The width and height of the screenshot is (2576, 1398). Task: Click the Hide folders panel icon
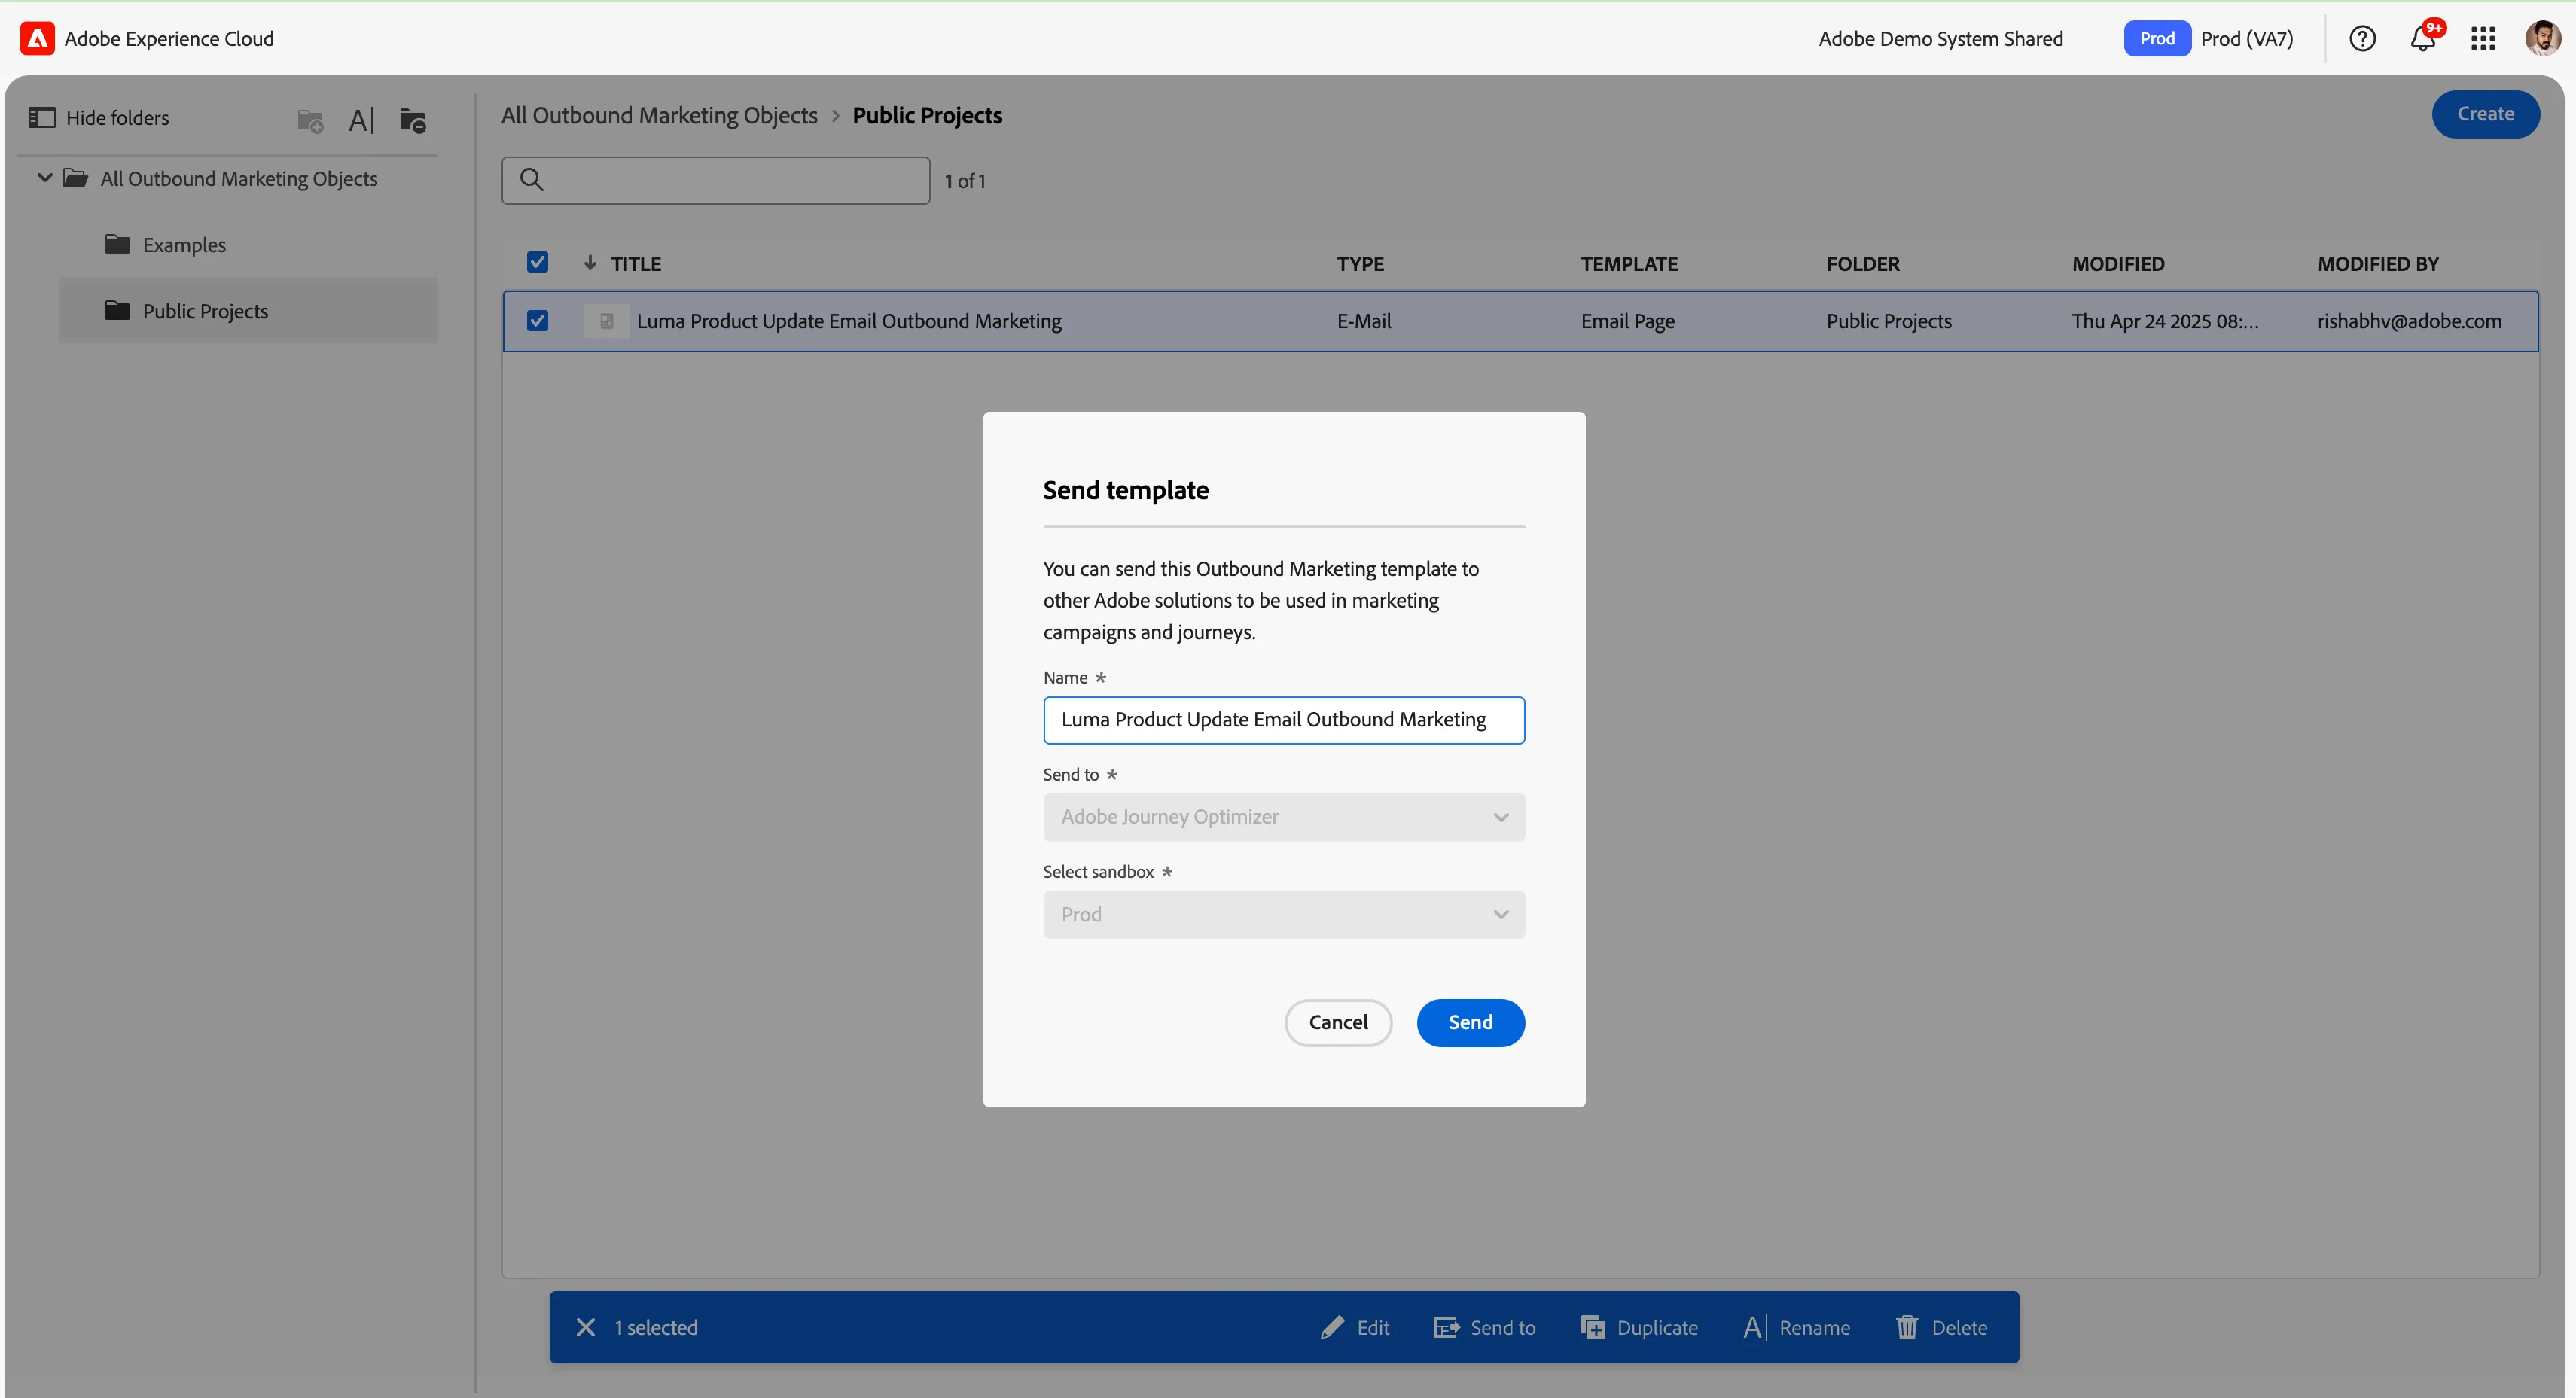click(x=42, y=118)
